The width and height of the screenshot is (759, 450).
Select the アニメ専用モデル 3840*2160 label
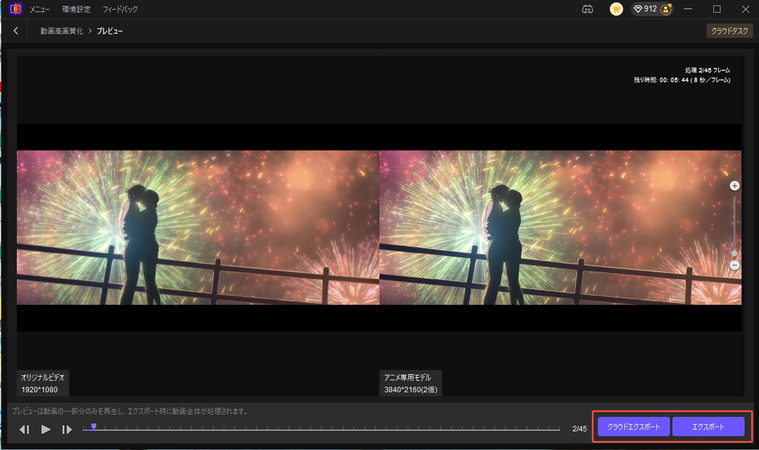click(x=410, y=383)
